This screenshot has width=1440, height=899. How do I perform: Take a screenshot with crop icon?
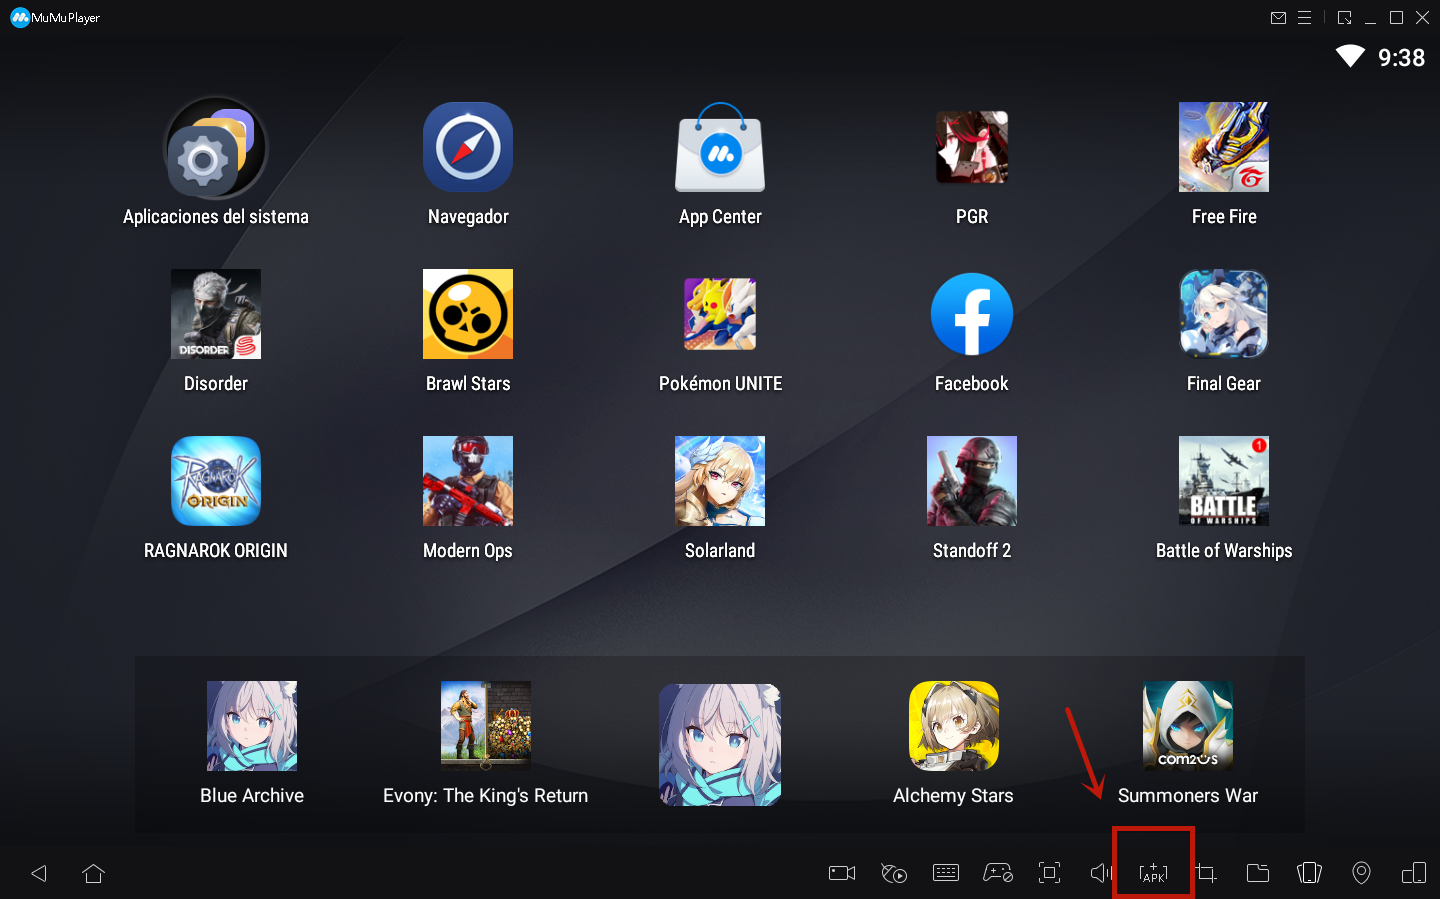(x=1206, y=873)
